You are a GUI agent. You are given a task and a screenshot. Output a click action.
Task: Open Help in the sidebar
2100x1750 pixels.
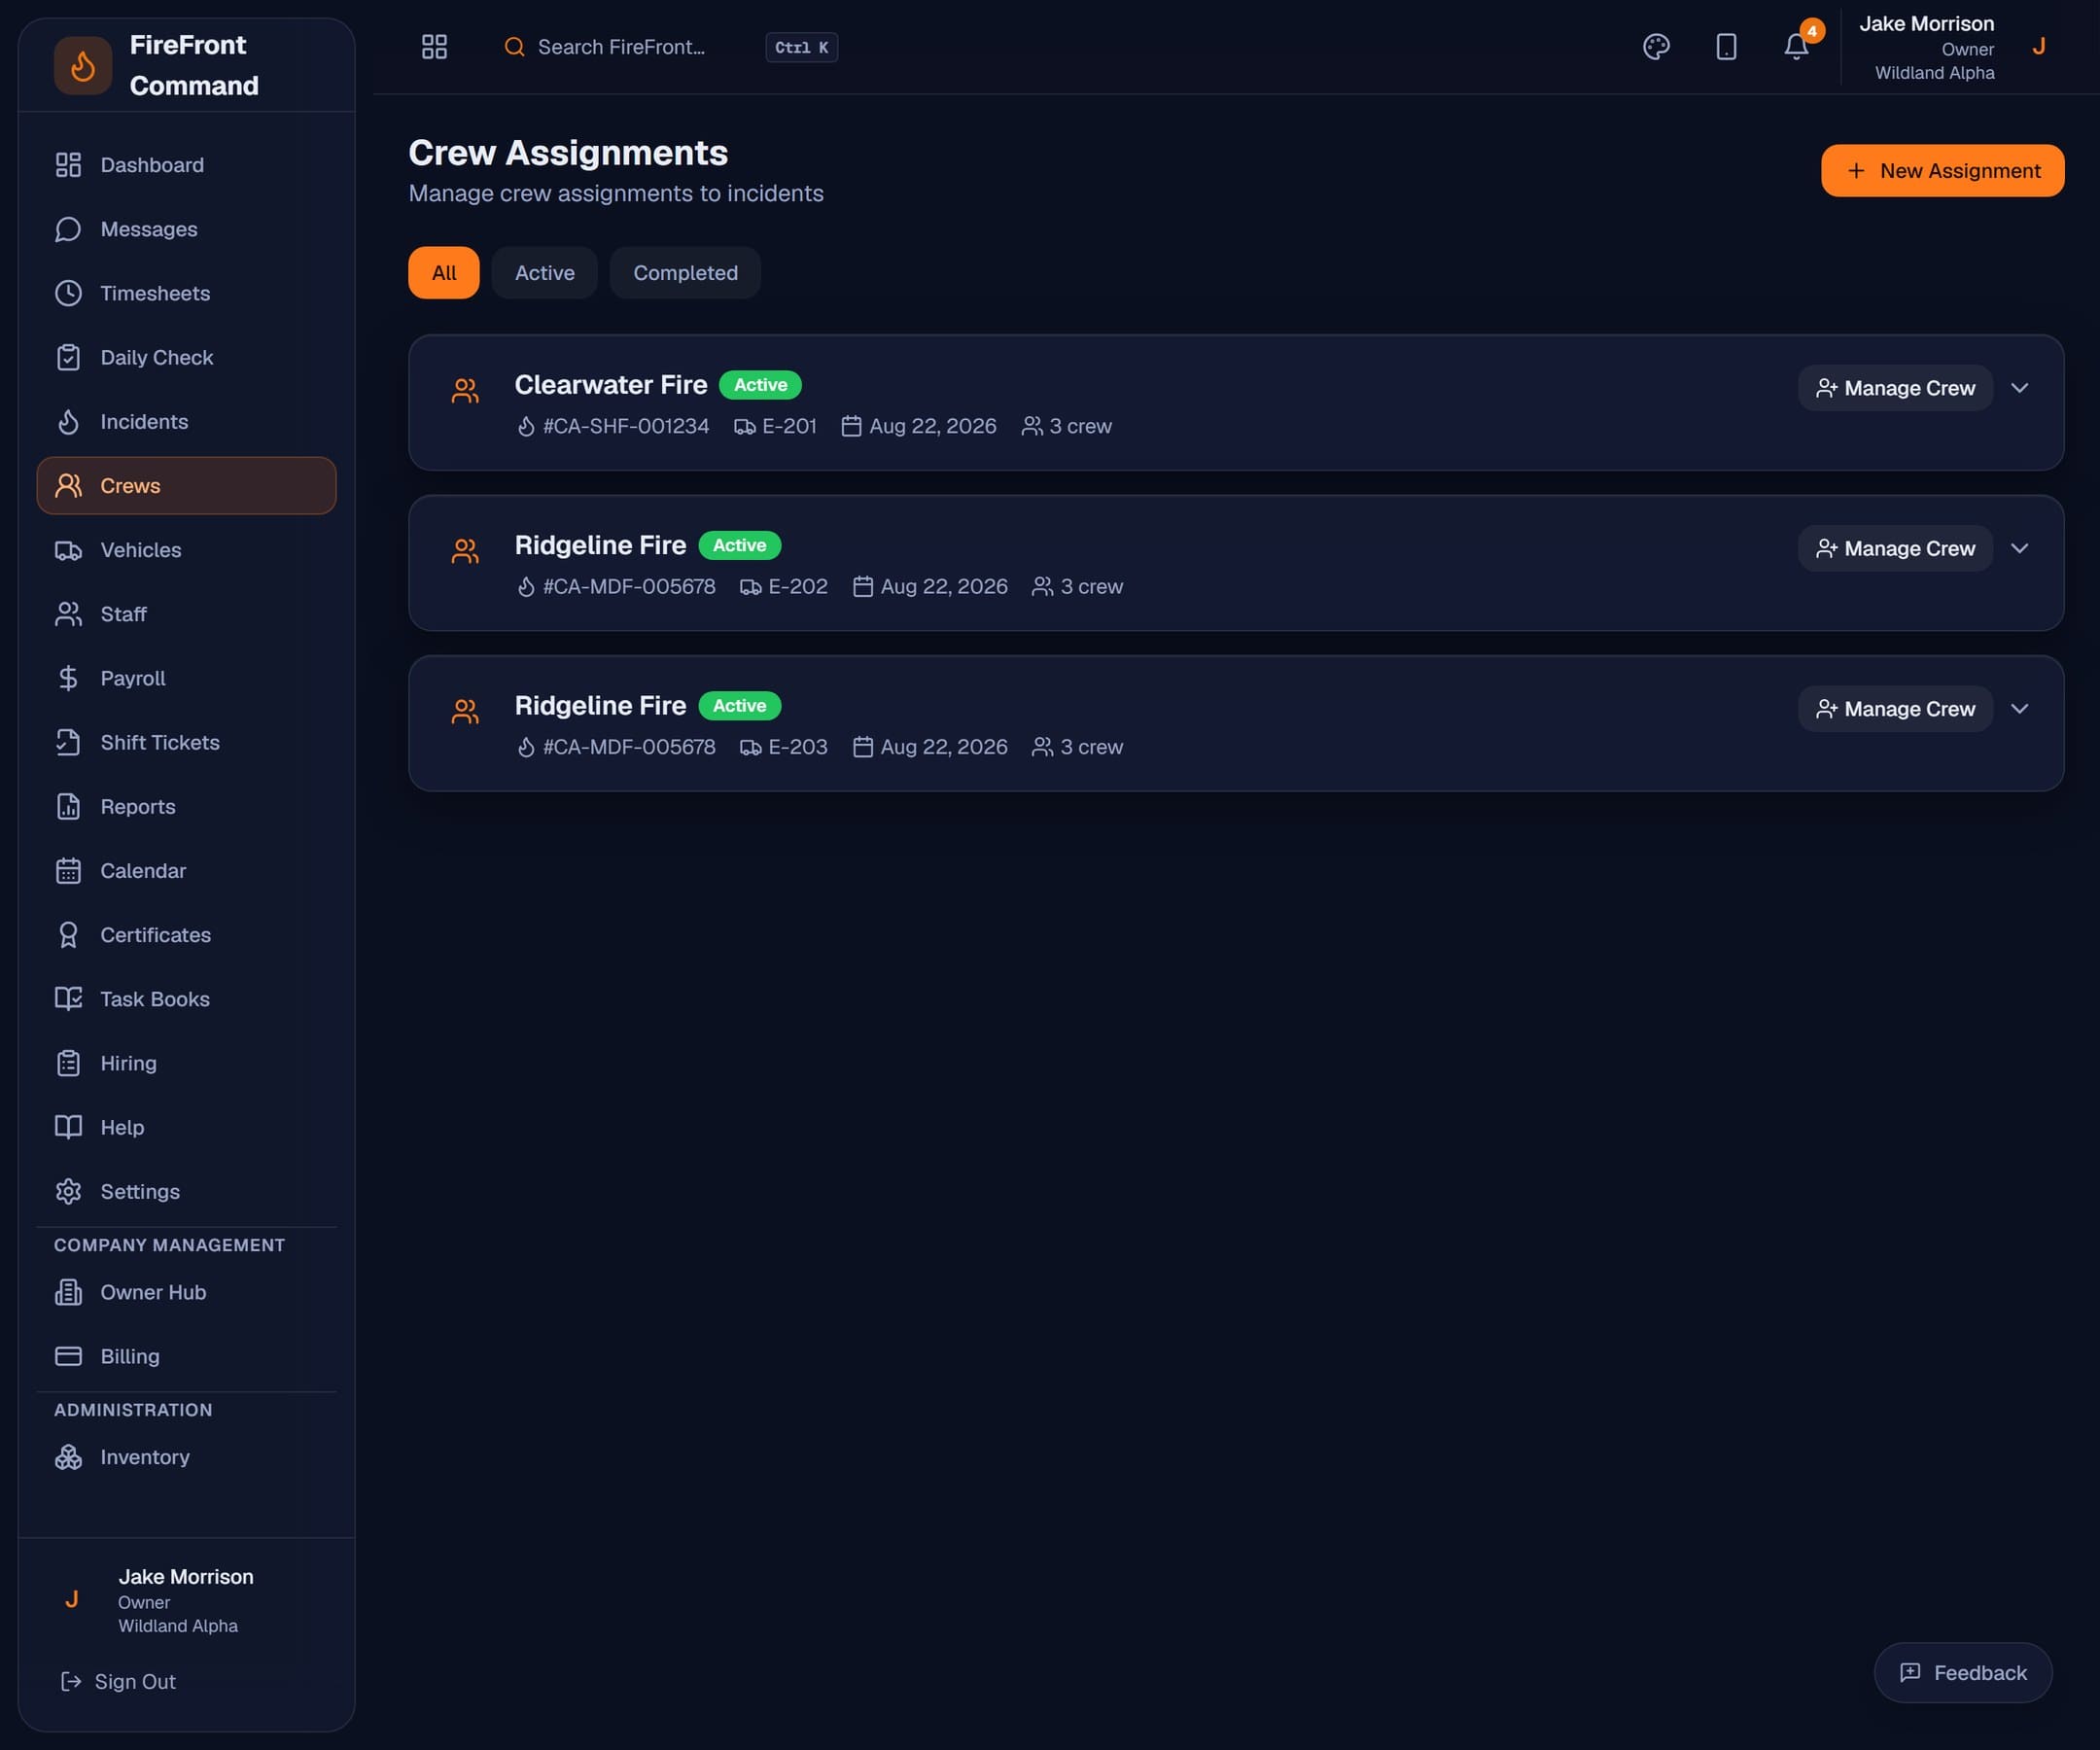186,1127
